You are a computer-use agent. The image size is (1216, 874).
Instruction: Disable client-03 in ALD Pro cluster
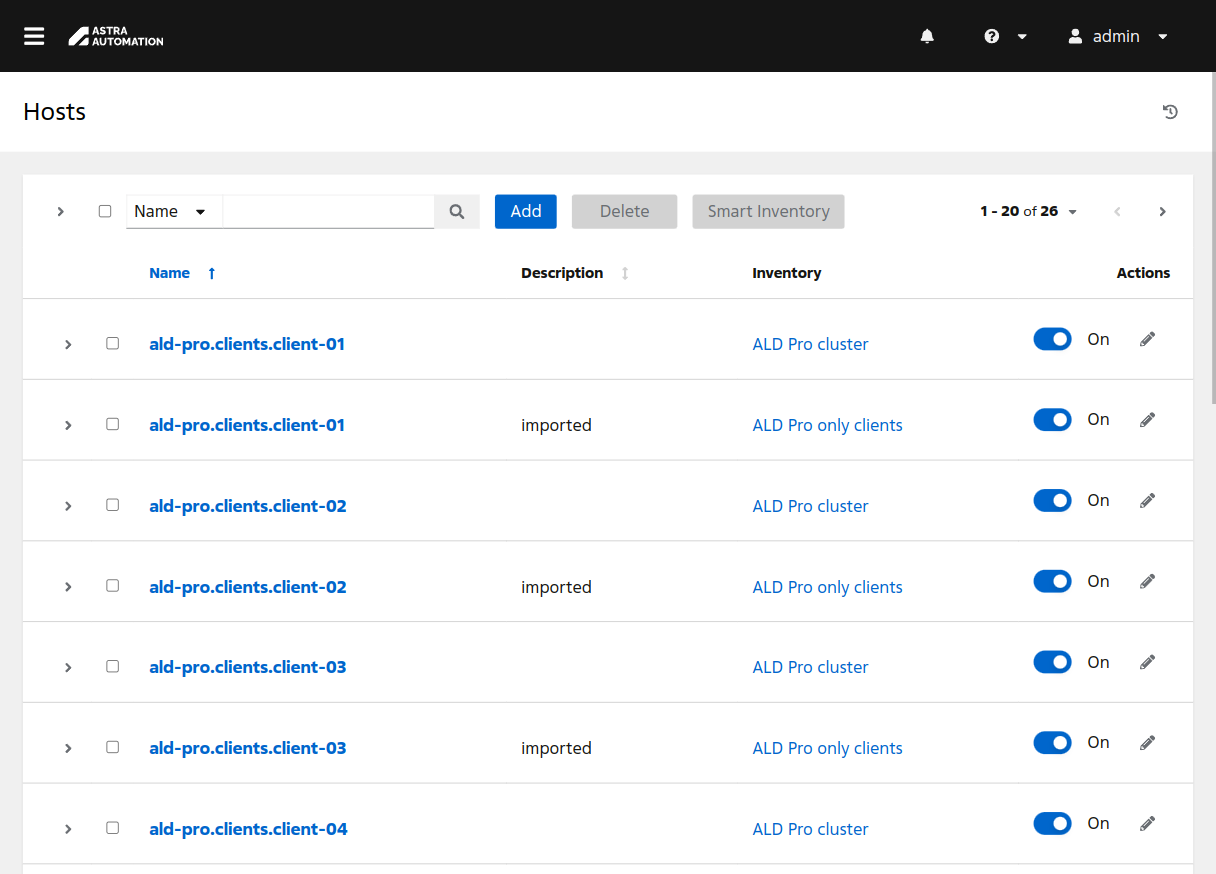click(1052, 662)
